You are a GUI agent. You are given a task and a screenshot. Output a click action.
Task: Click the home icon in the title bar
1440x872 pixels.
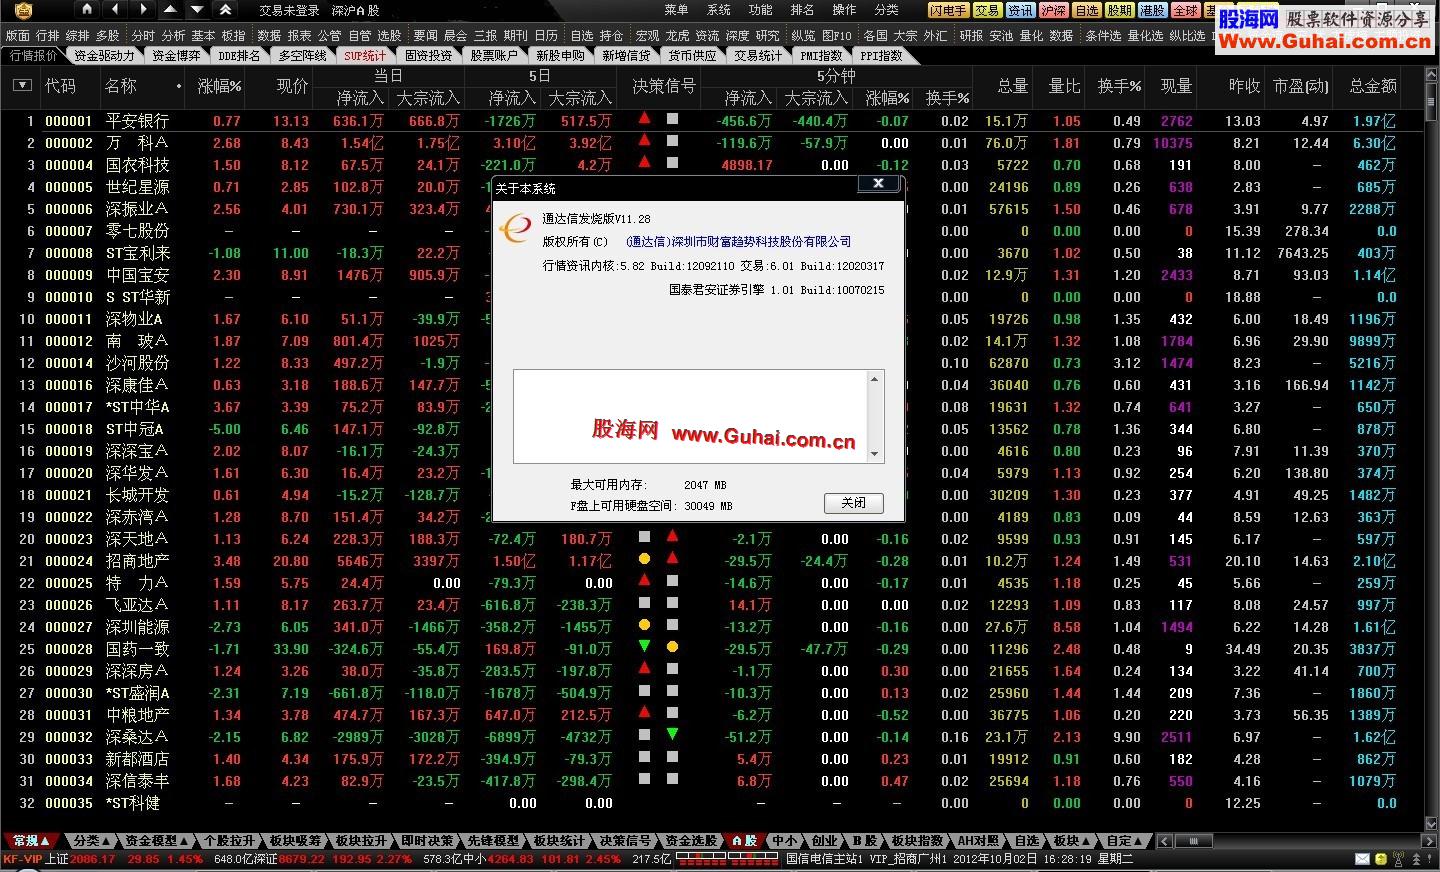click(87, 10)
